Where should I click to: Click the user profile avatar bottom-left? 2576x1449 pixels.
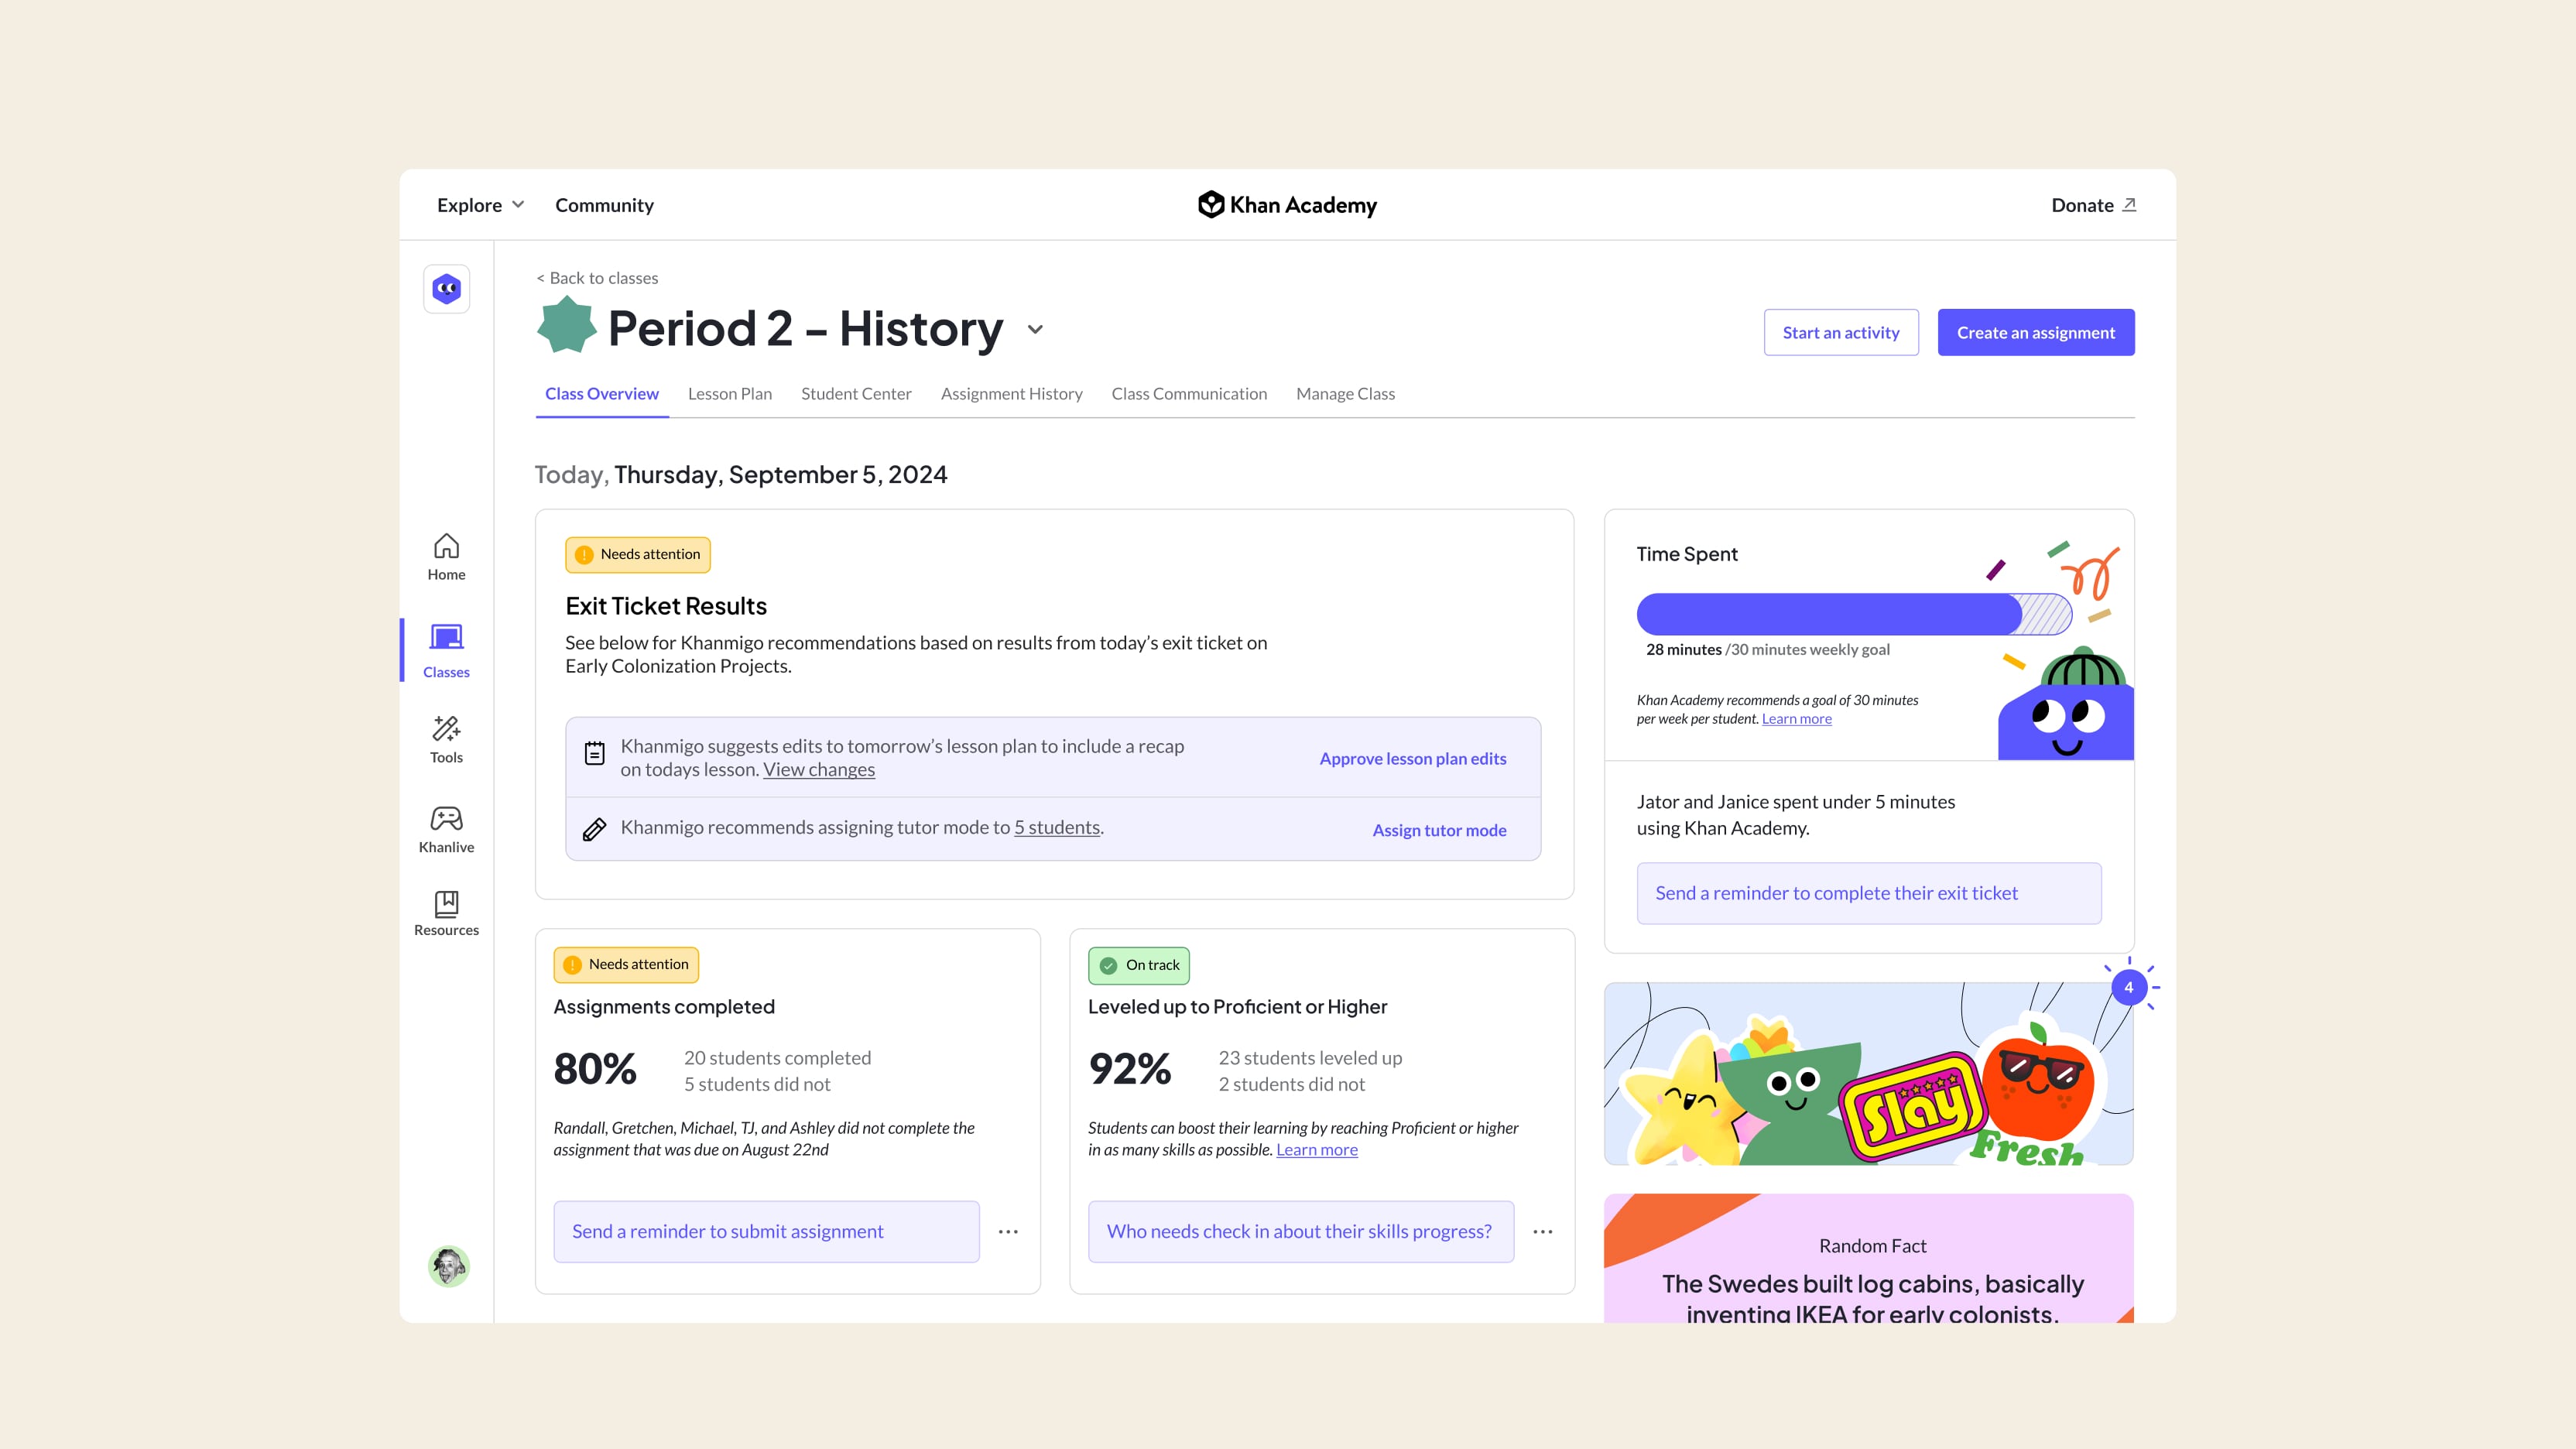click(x=446, y=1267)
